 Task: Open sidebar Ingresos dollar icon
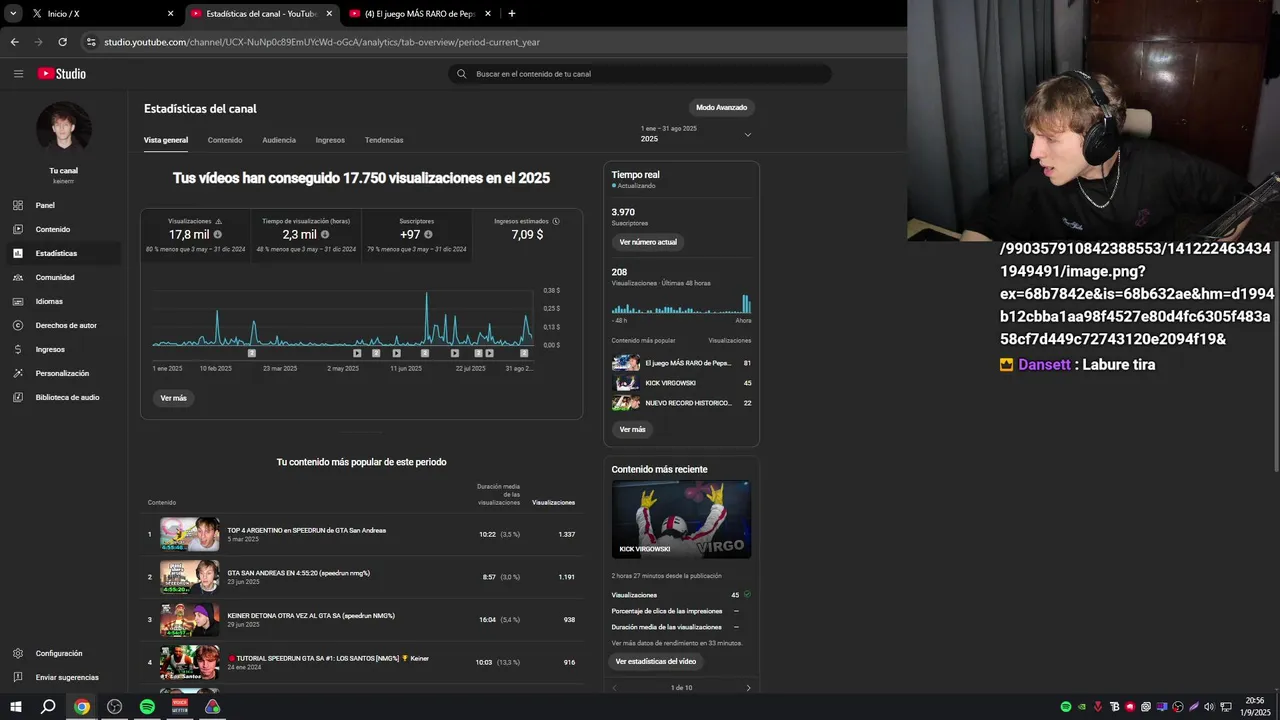[x=18, y=349]
